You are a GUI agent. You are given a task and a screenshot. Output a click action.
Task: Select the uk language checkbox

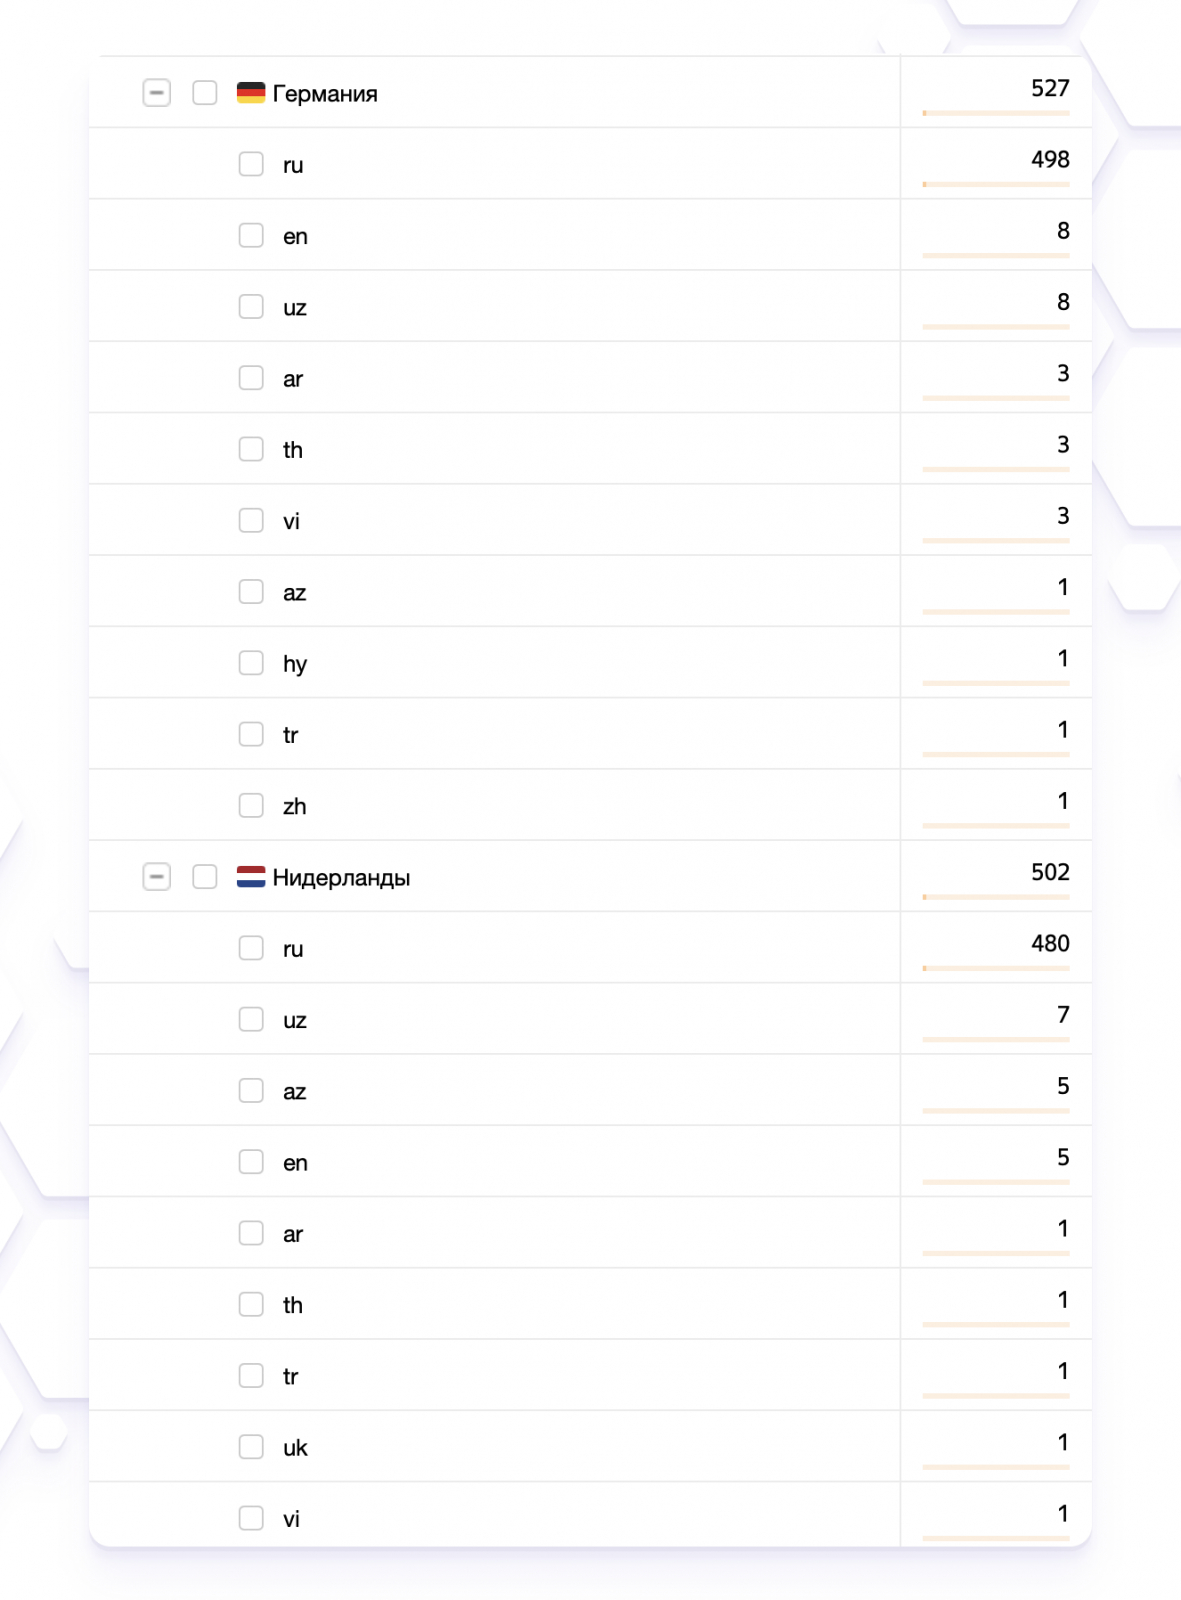pyautogui.click(x=251, y=1447)
